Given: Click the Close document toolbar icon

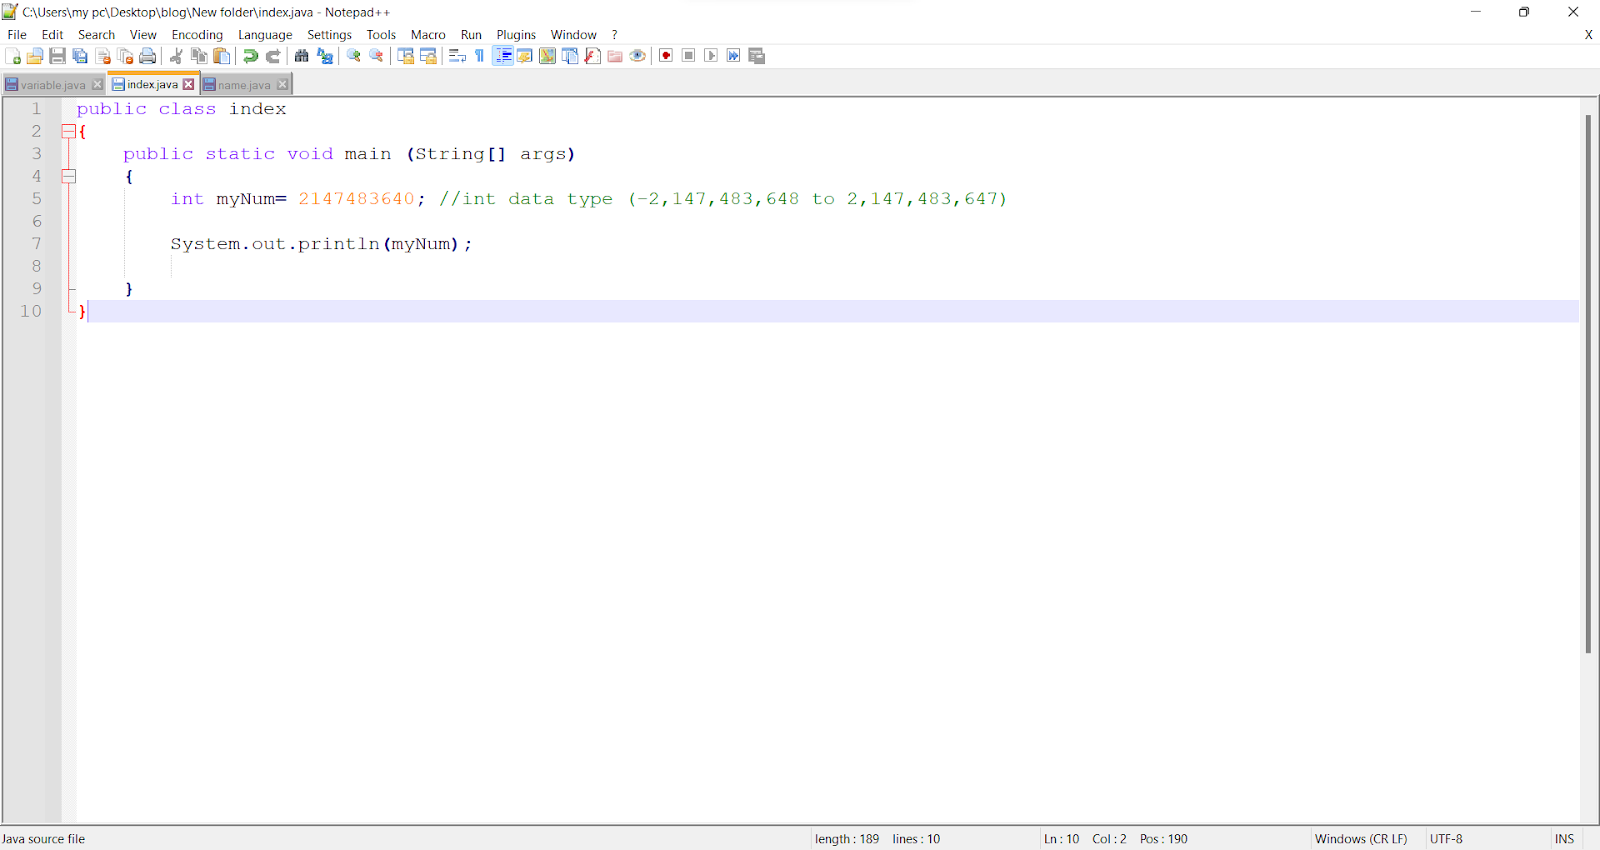Looking at the screenshot, I should (x=103, y=56).
